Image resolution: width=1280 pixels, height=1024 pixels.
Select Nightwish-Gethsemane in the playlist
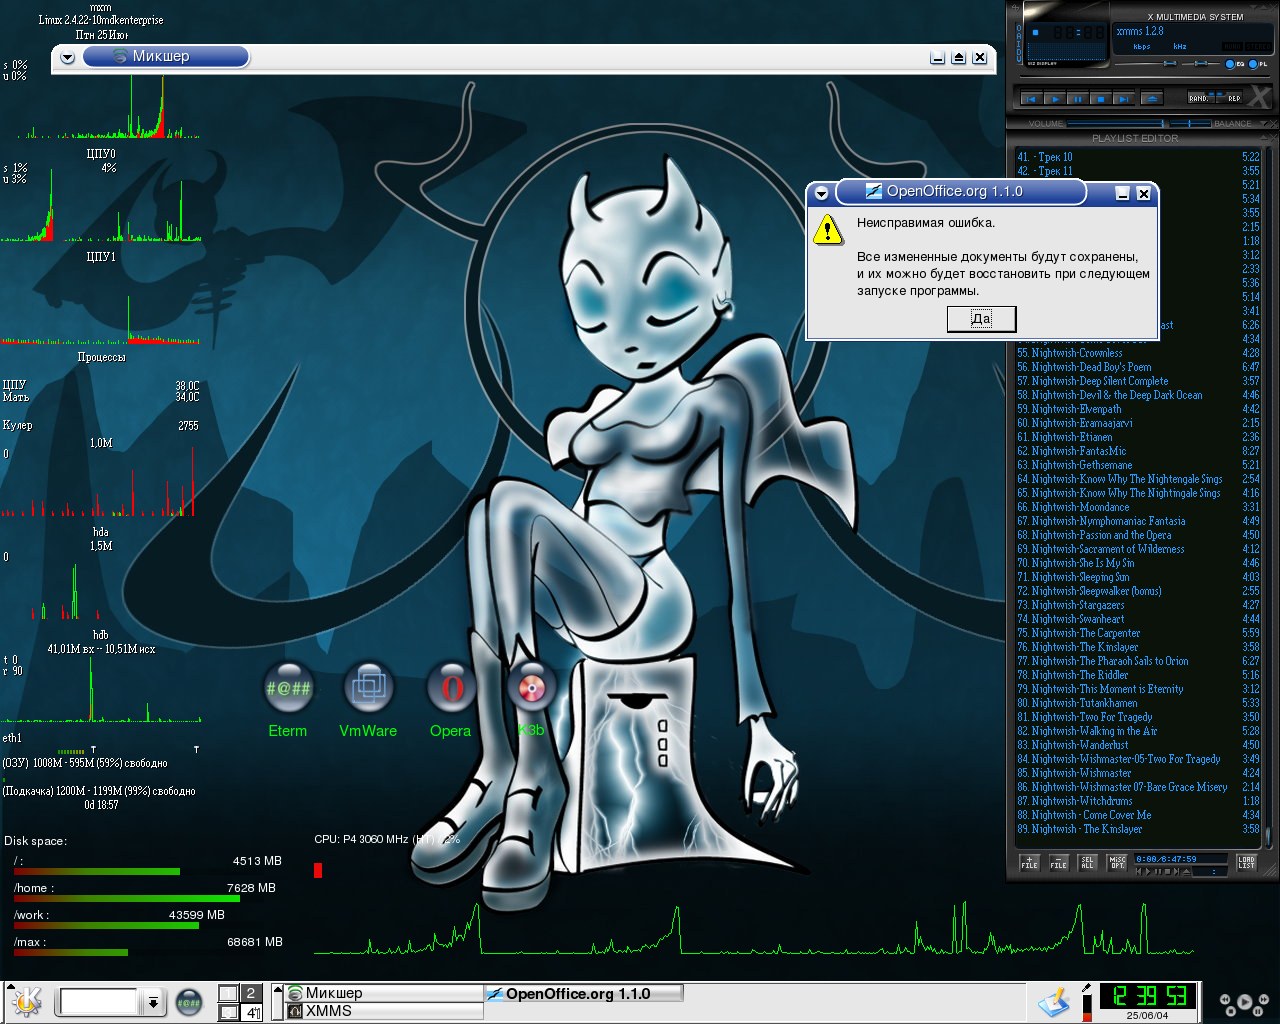coord(1138,465)
